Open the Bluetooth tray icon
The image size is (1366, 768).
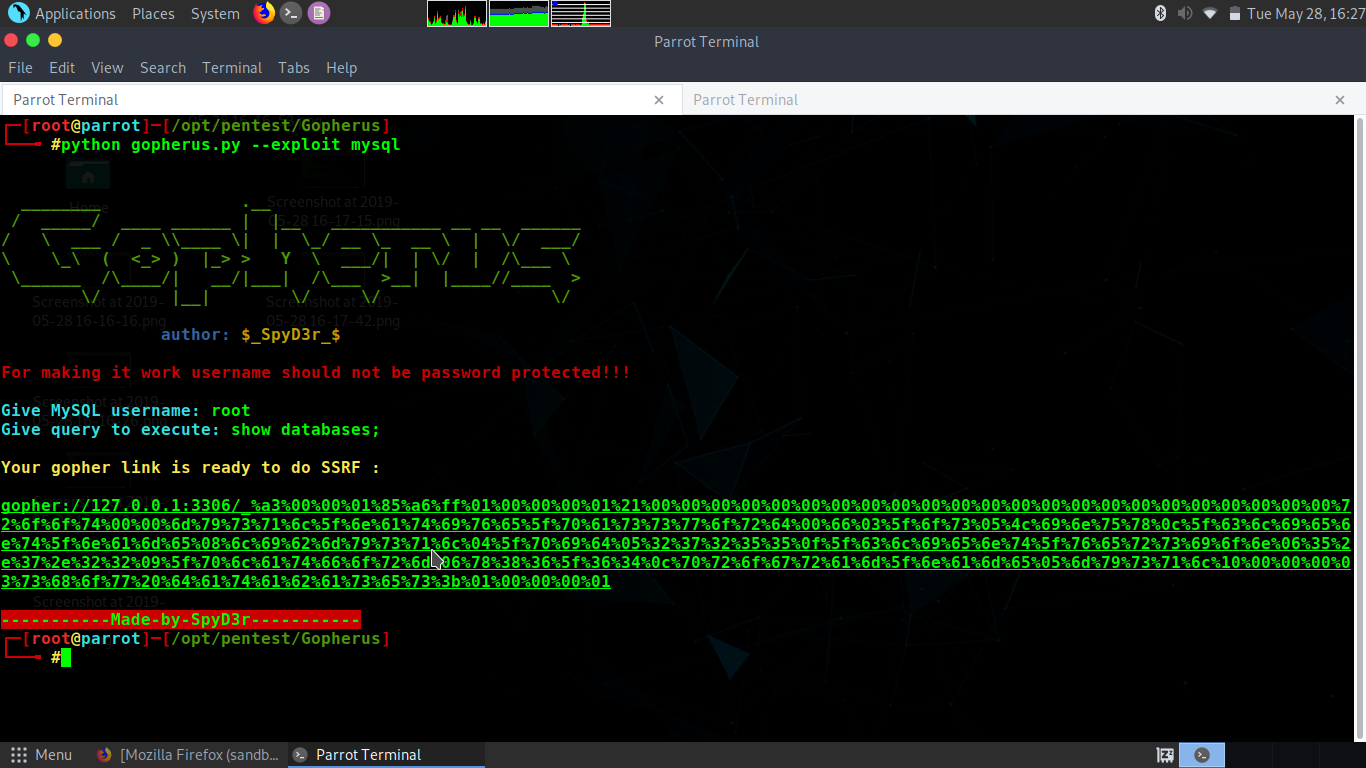1161,13
